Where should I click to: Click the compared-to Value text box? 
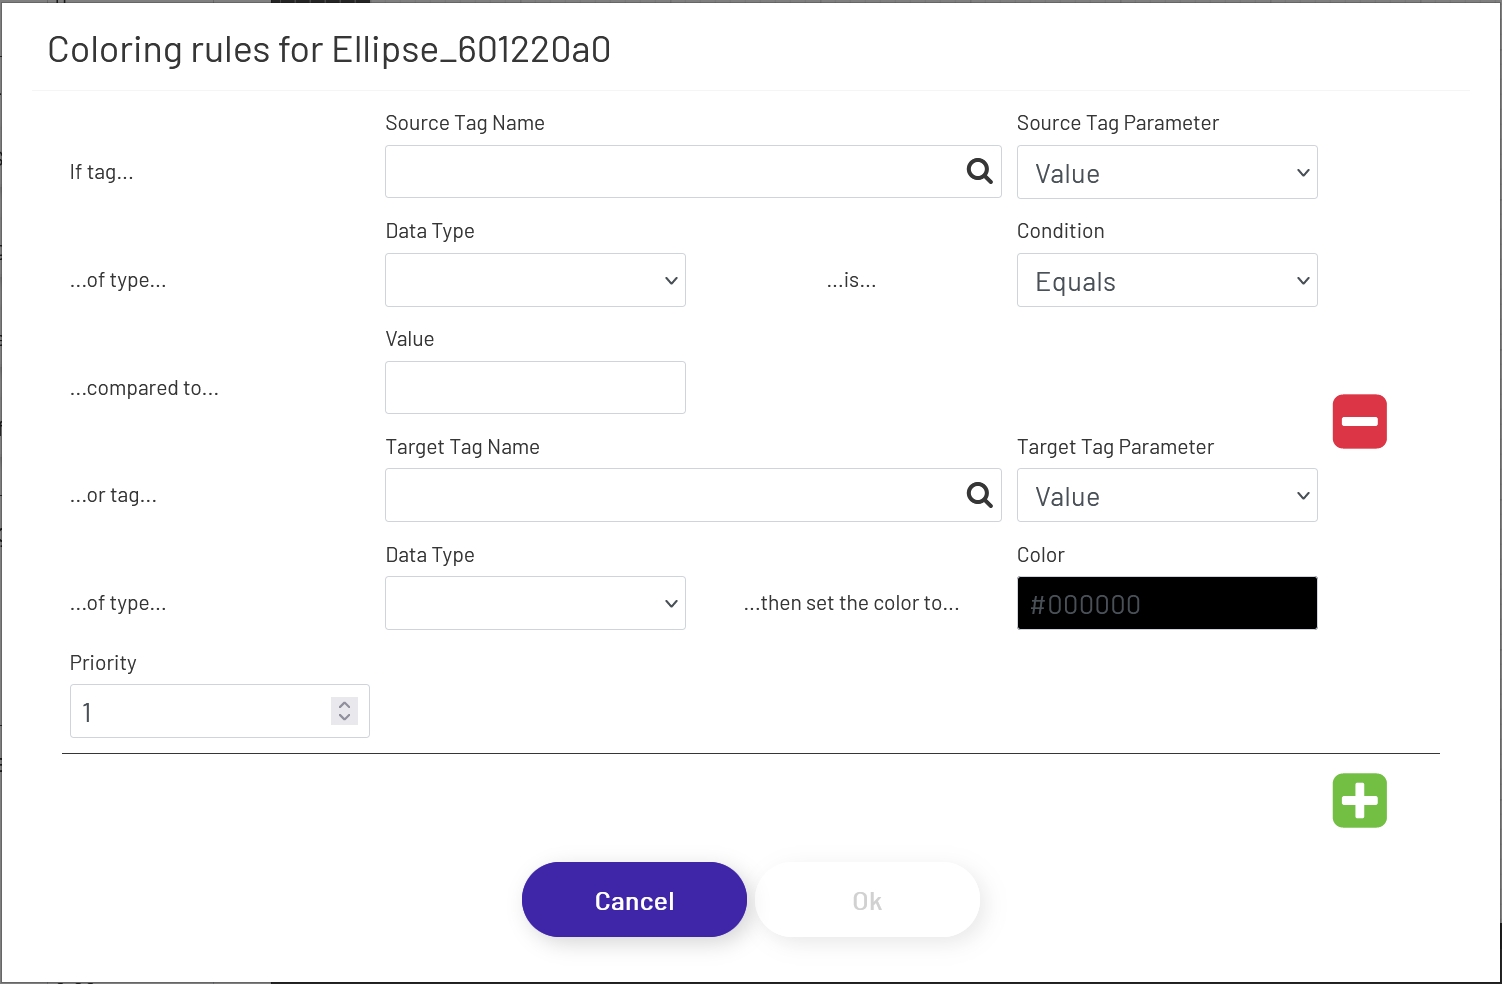click(x=535, y=387)
